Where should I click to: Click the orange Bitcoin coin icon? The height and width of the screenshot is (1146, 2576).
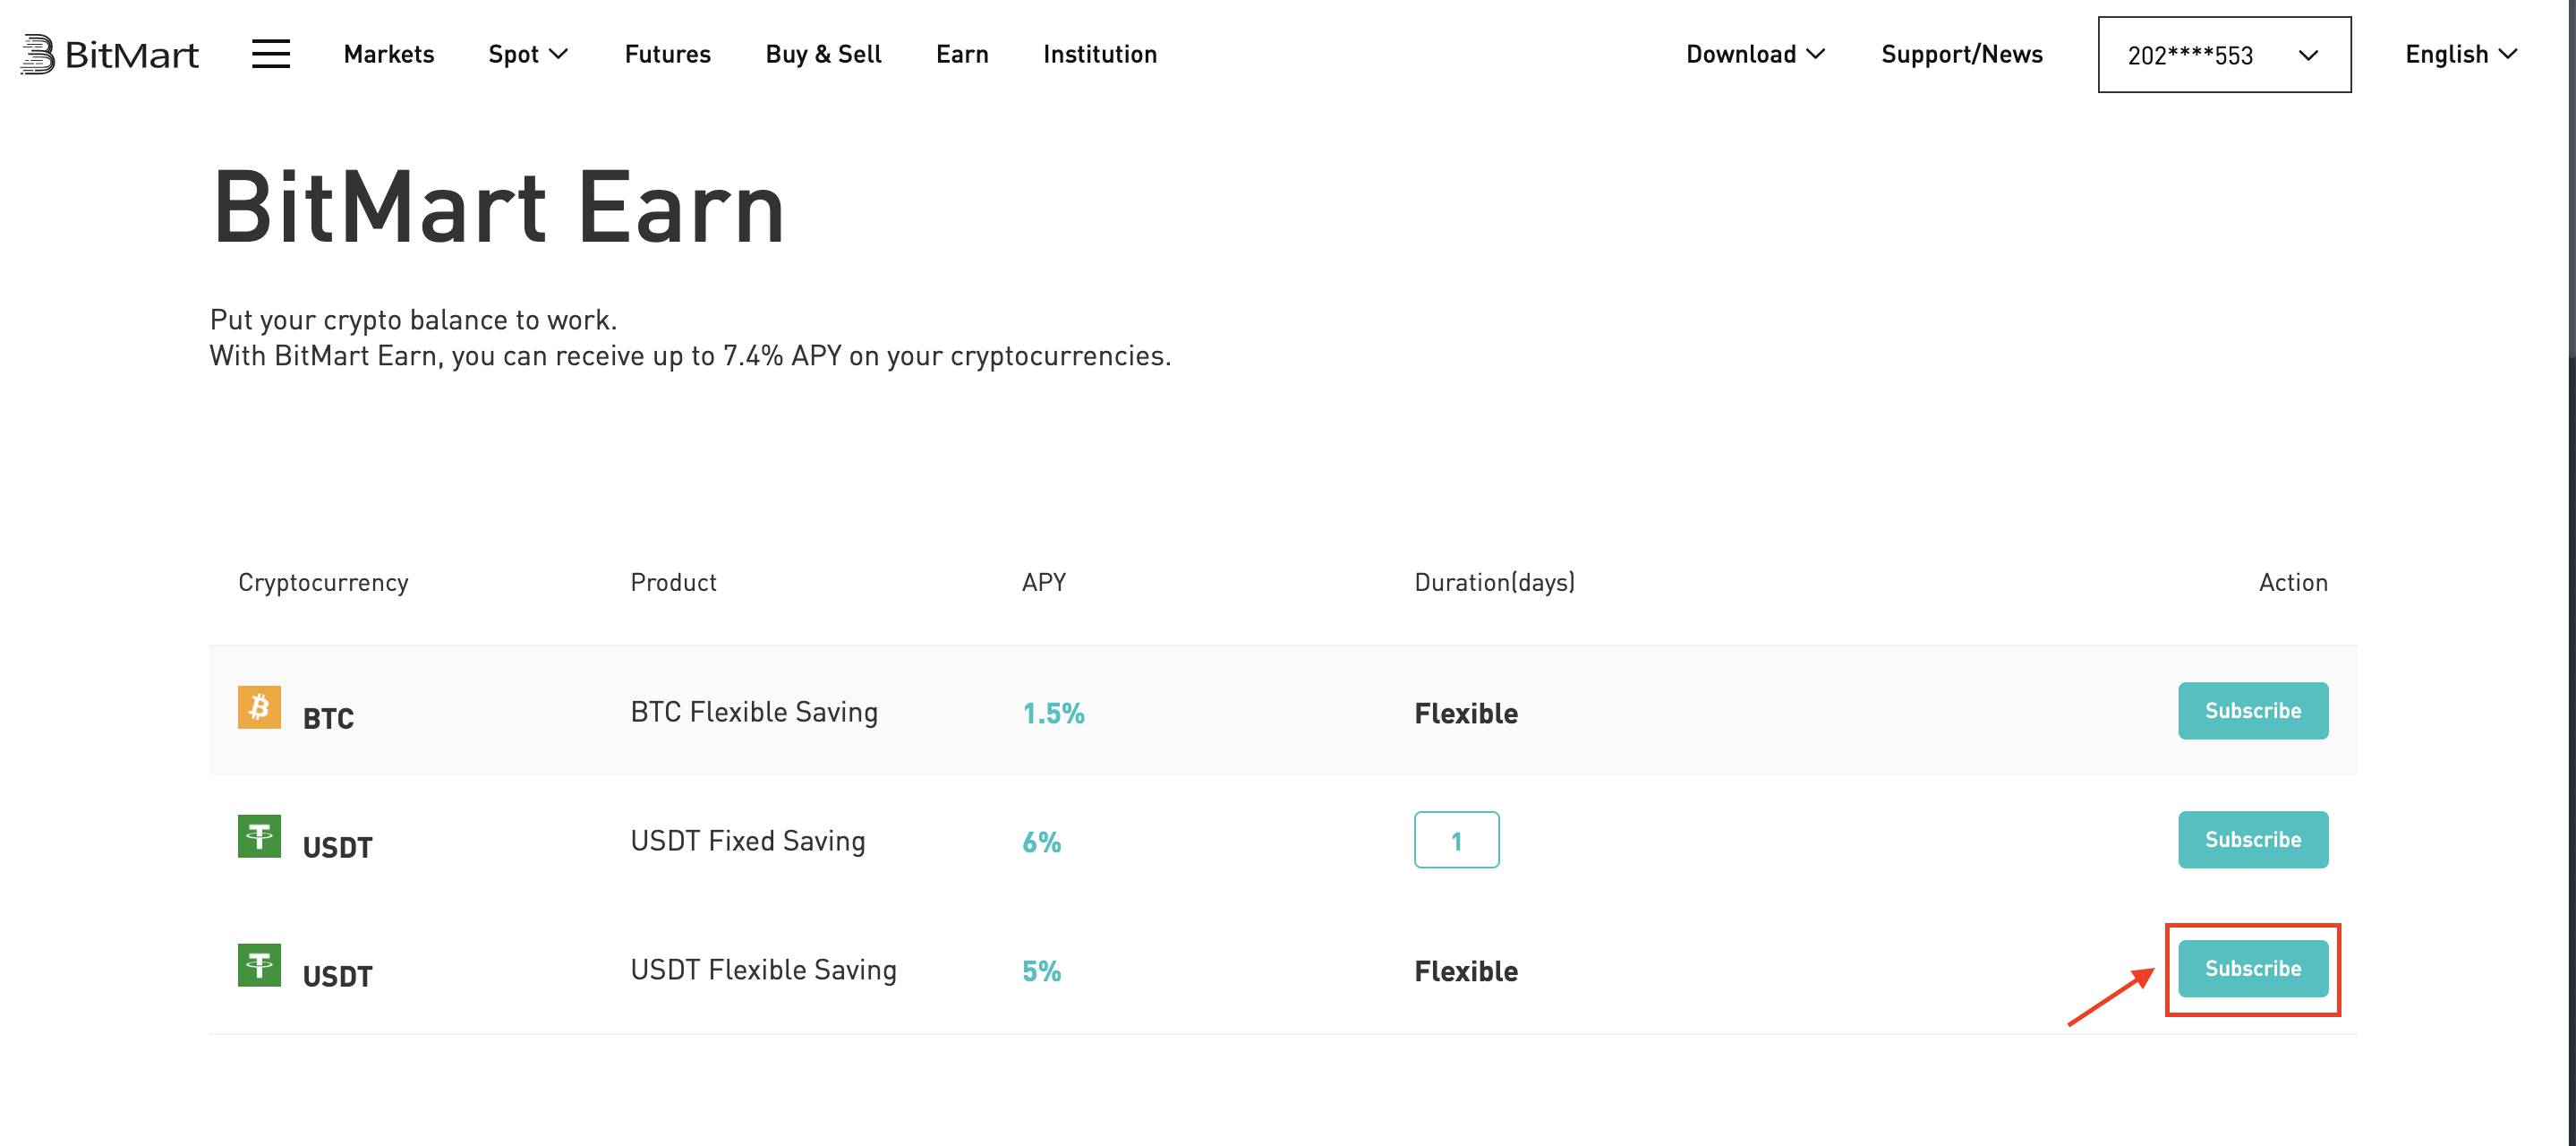tap(259, 707)
